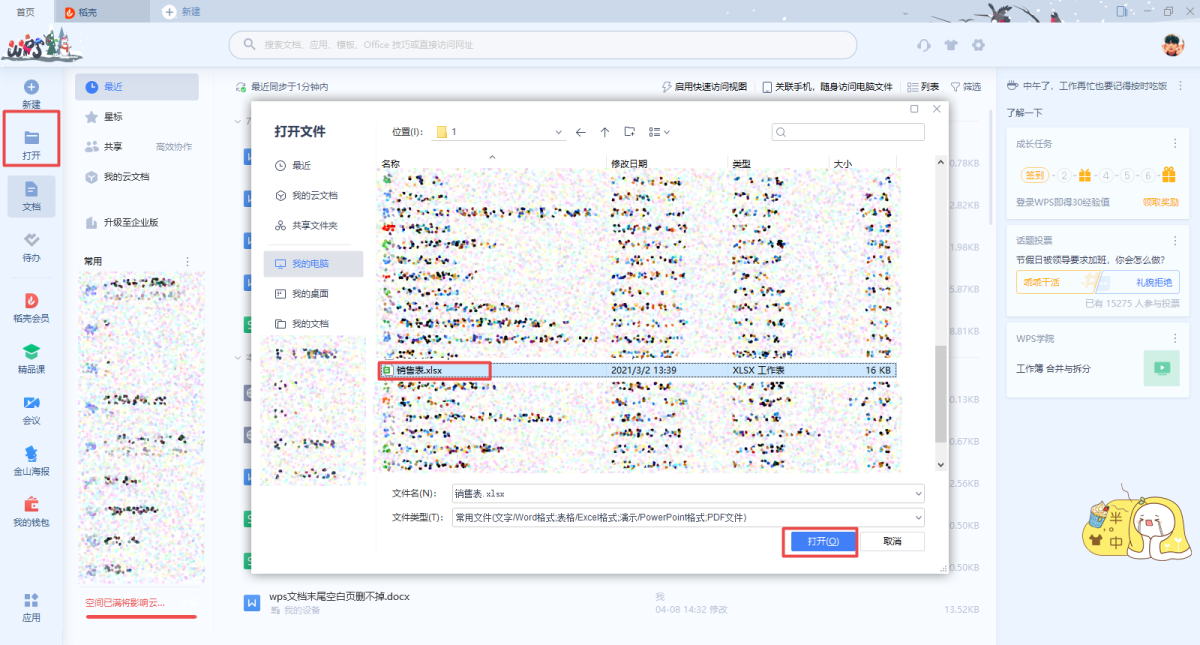Image resolution: width=1200 pixels, height=645 pixels.
Task: Click the back arrow in file dialog
Action: (x=580, y=132)
